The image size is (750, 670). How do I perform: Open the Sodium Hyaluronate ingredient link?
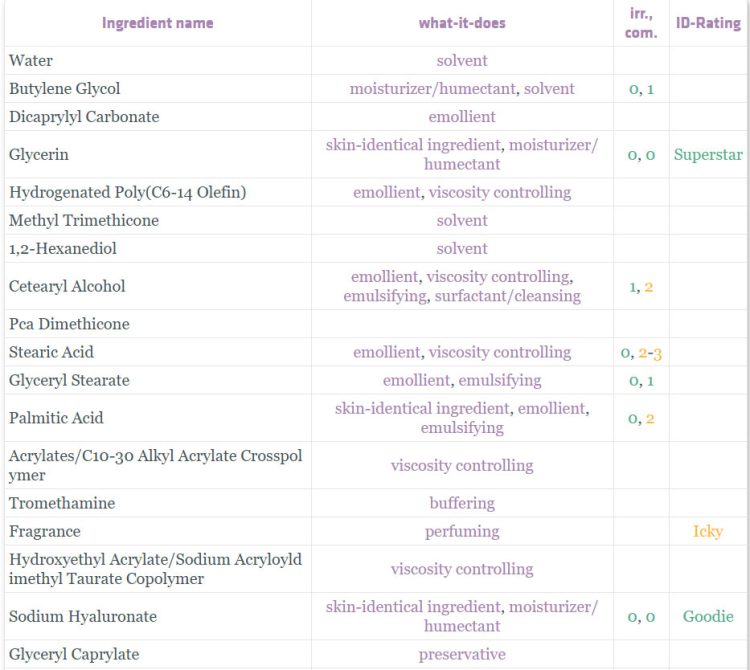(x=83, y=616)
